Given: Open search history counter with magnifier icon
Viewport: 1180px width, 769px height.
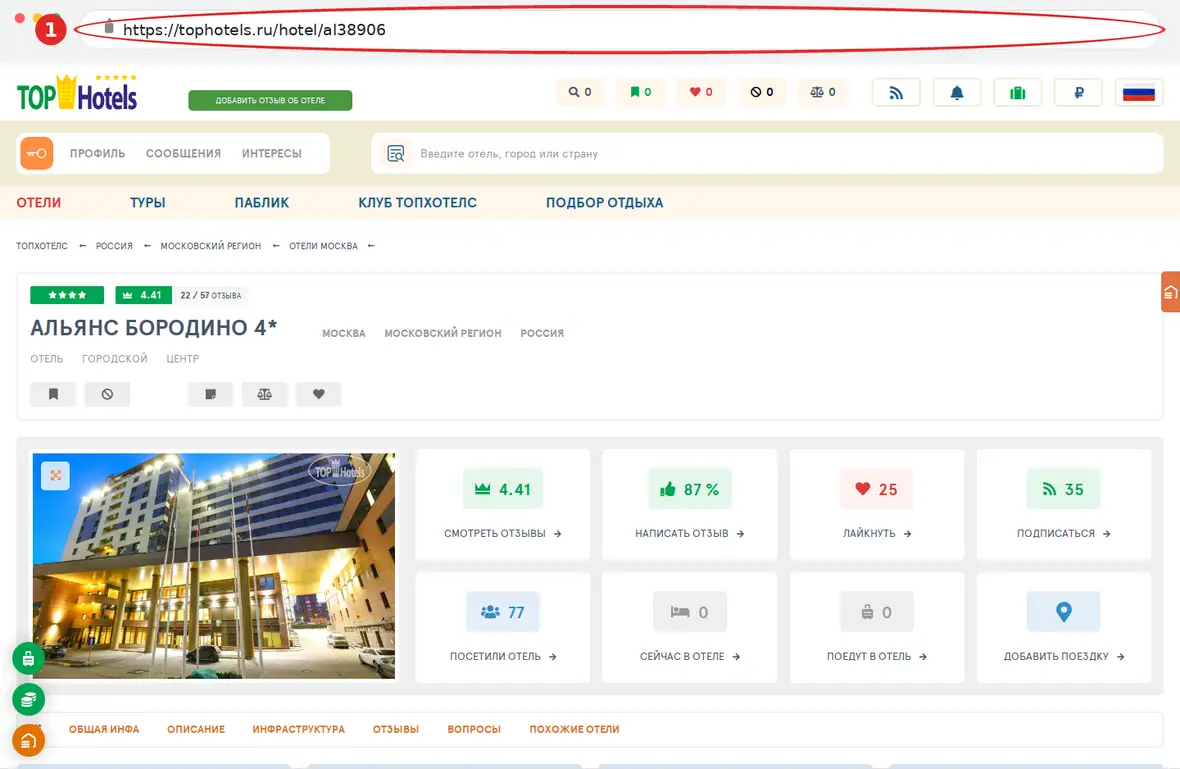Looking at the screenshot, I should [x=579, y=92].
